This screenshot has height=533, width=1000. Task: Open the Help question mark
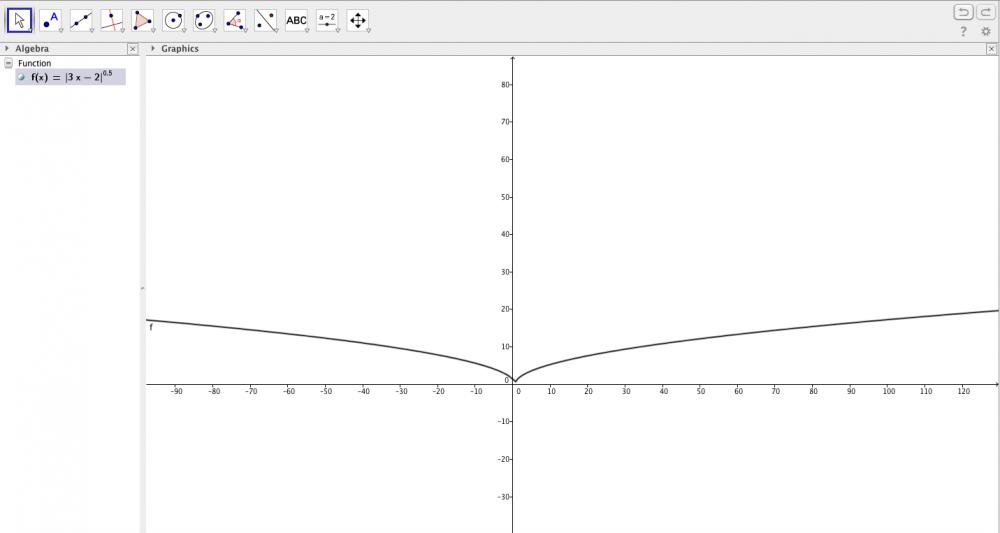tap(964, 31)
